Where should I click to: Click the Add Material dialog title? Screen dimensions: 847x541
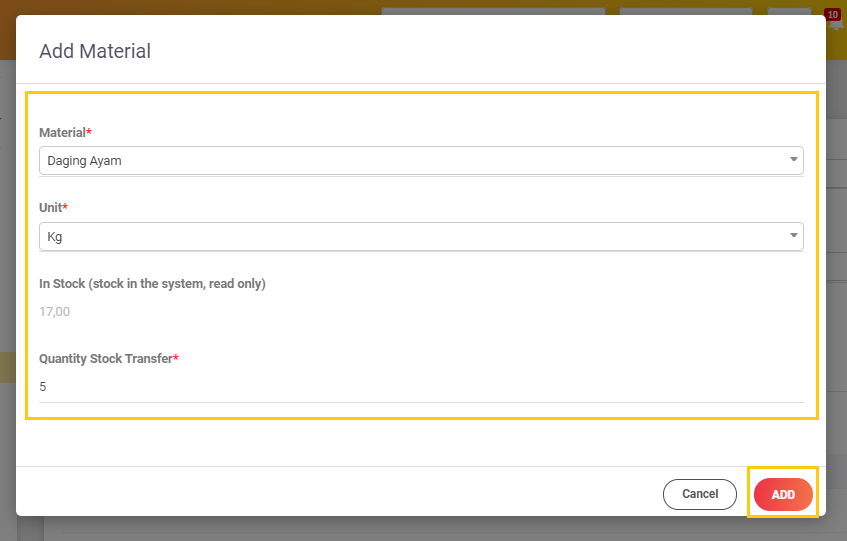[x=95, y=51]
